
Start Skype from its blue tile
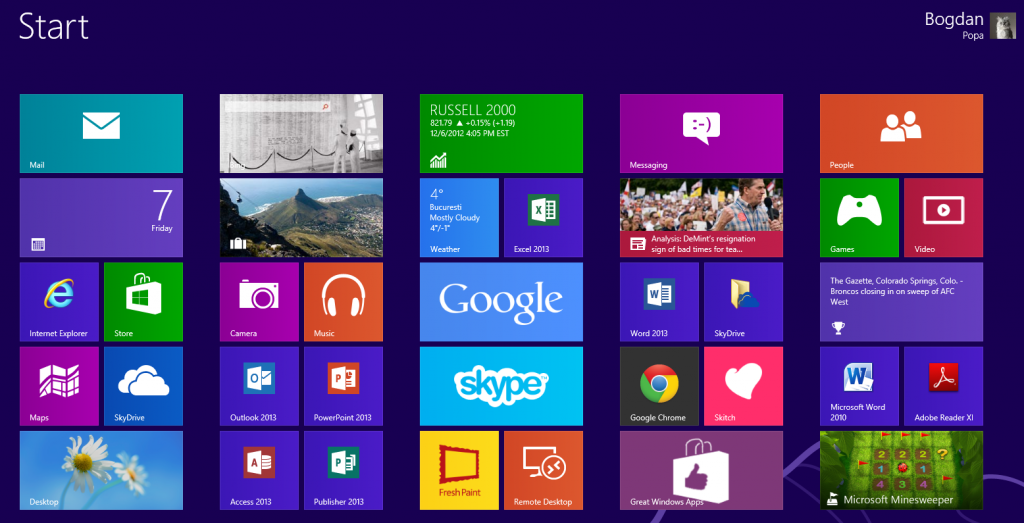[x=501, y=385]
